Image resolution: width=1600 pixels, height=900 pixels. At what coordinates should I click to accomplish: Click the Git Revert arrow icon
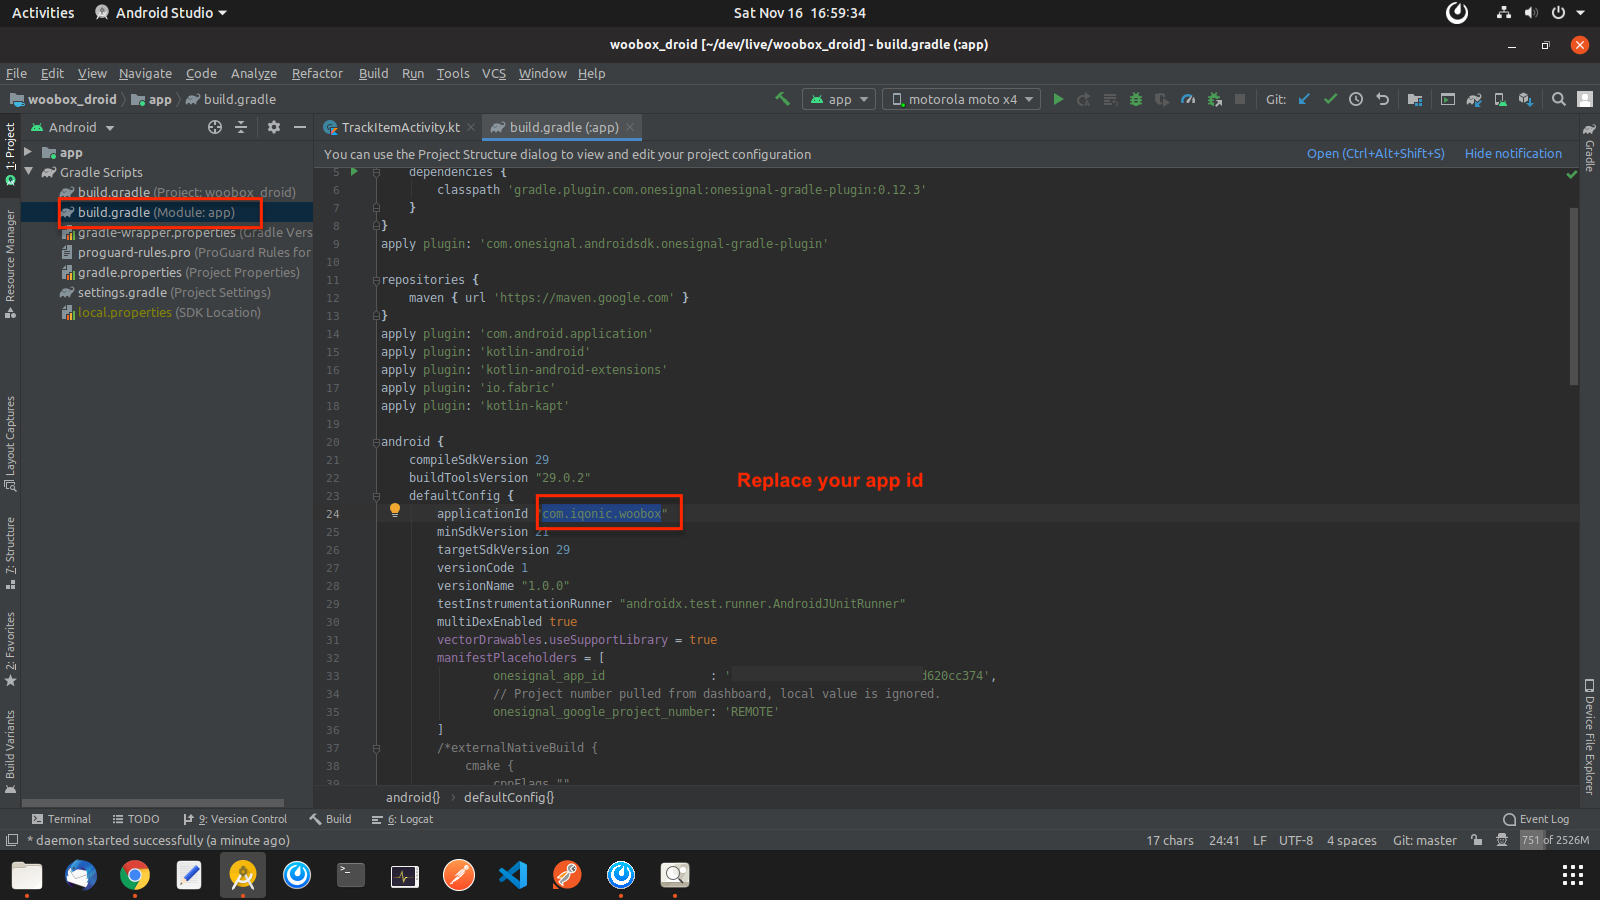(x=1382, y=99)
